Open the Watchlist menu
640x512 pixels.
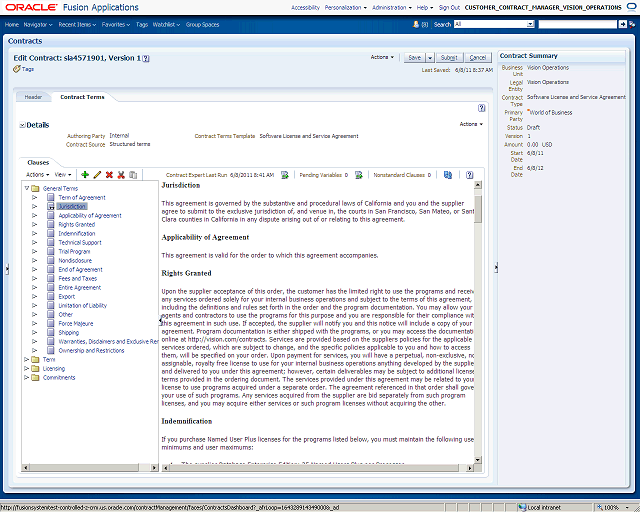pyautogui.click(x=166, y=24)
